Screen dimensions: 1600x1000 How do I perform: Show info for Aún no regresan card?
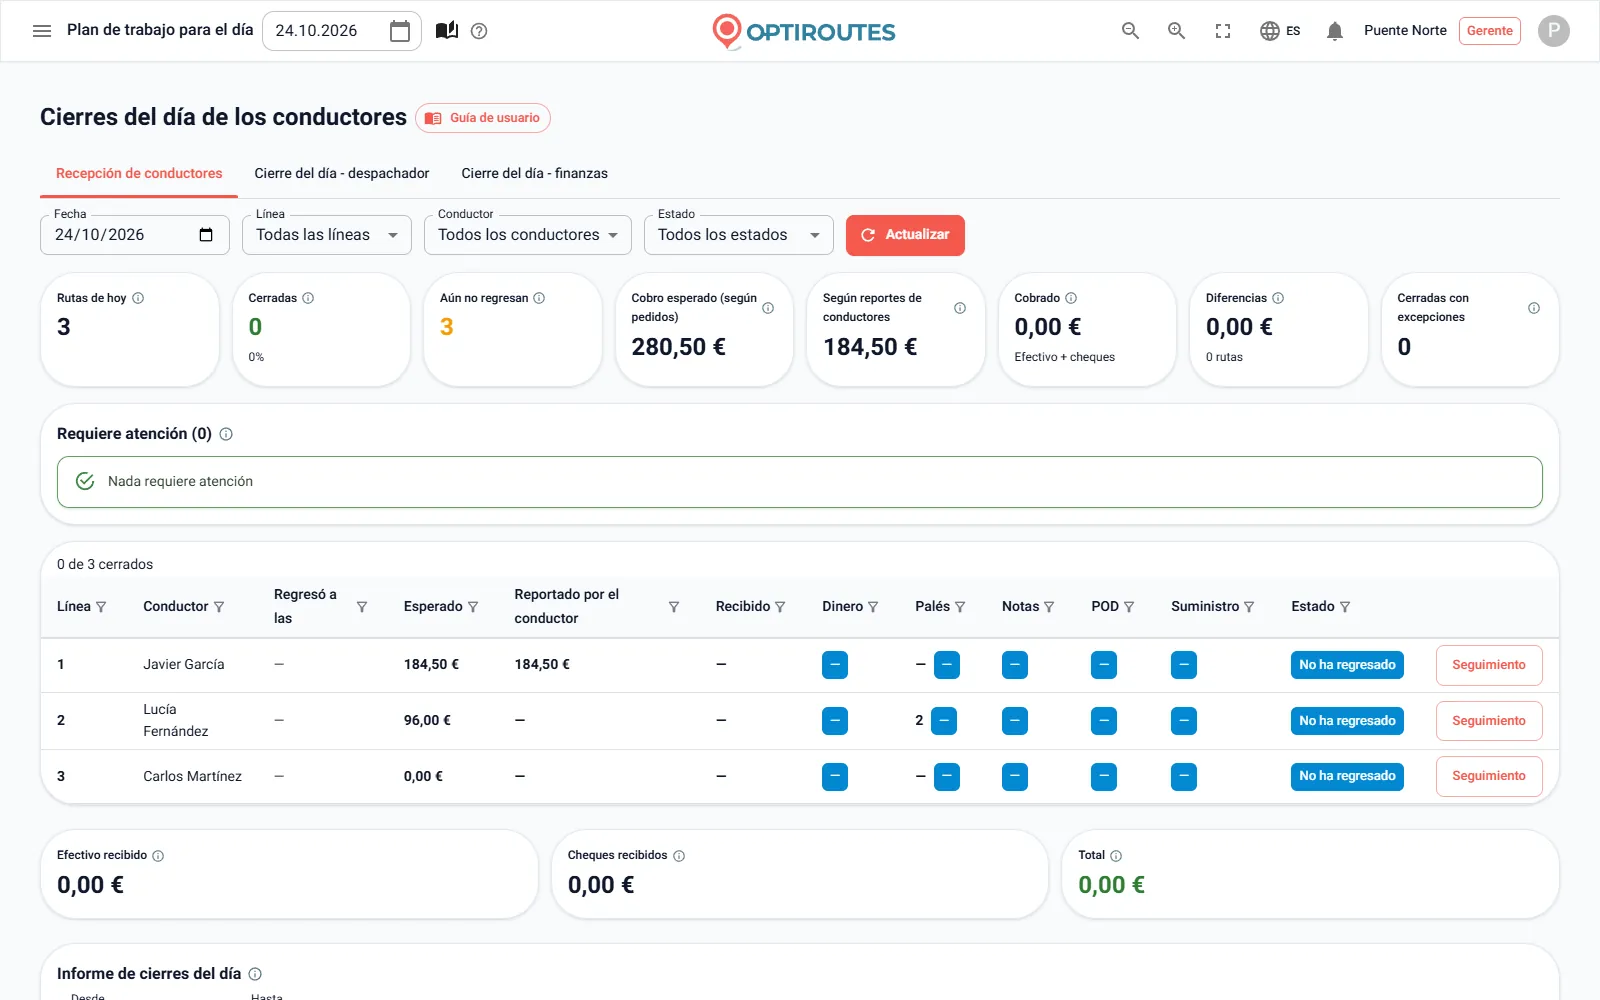click(539, 298)
